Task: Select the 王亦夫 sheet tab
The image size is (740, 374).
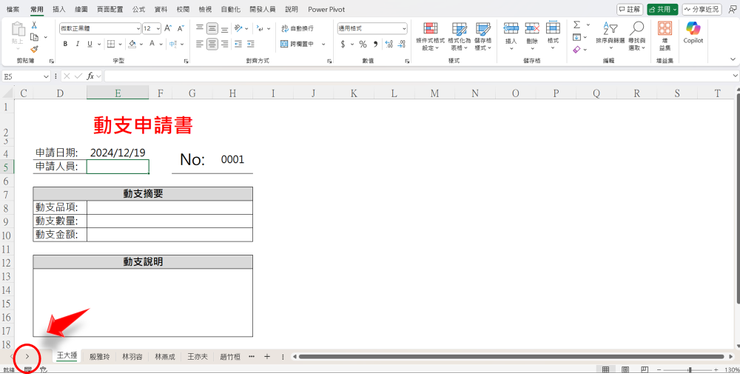Action: 197,357
